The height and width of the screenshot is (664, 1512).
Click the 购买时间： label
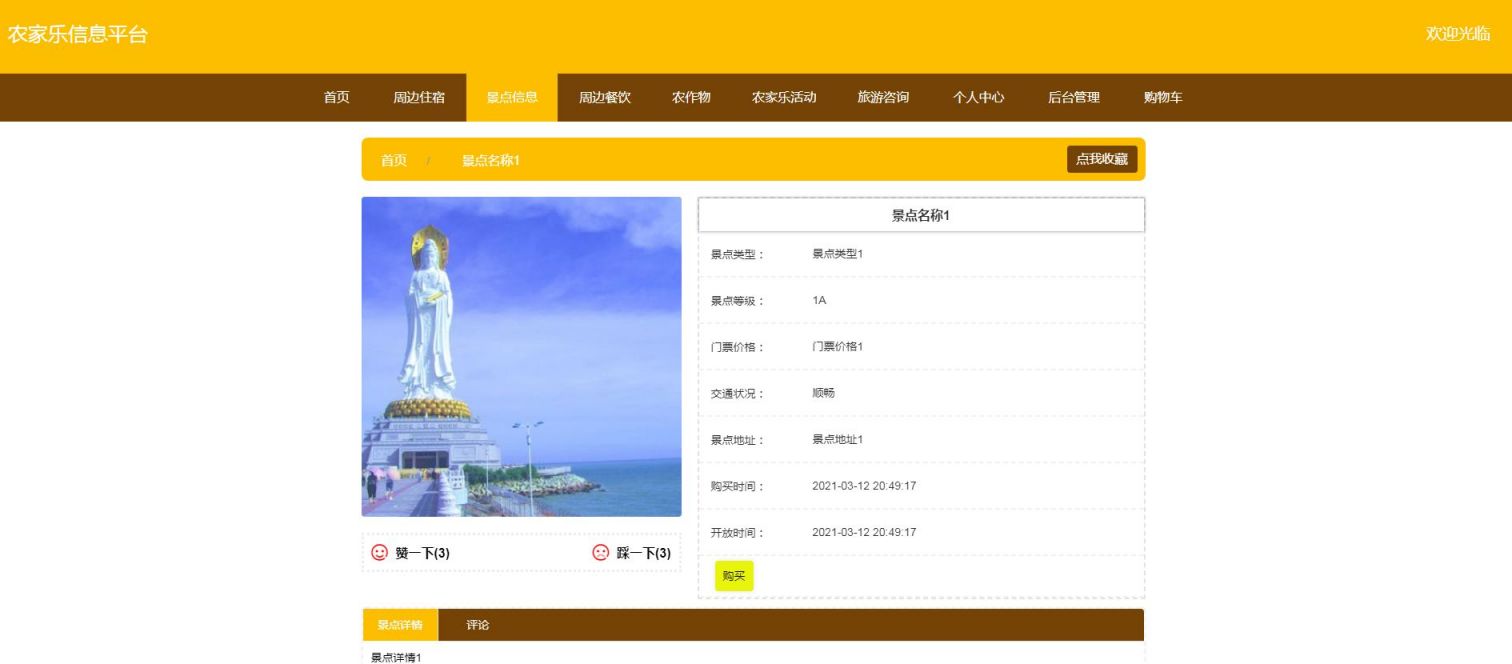pos(737,487)
